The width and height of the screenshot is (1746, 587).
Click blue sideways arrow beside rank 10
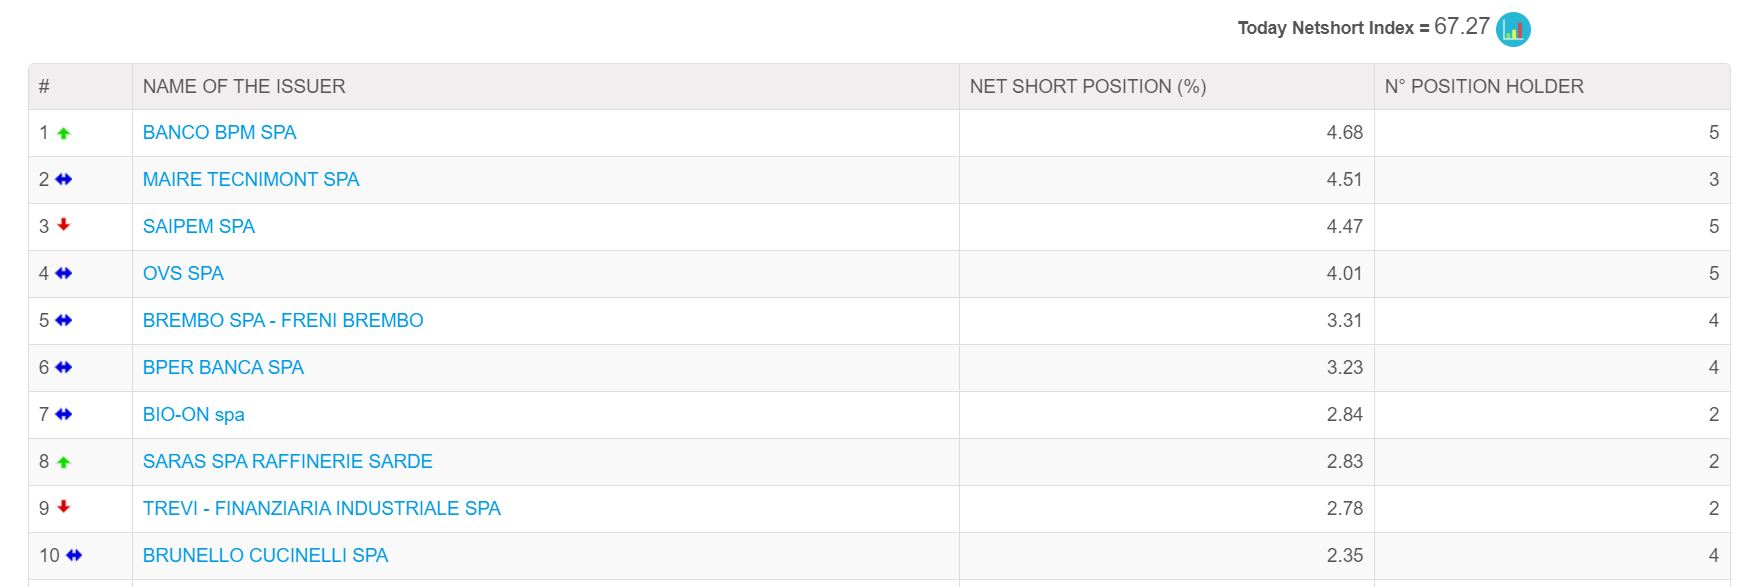74,555
